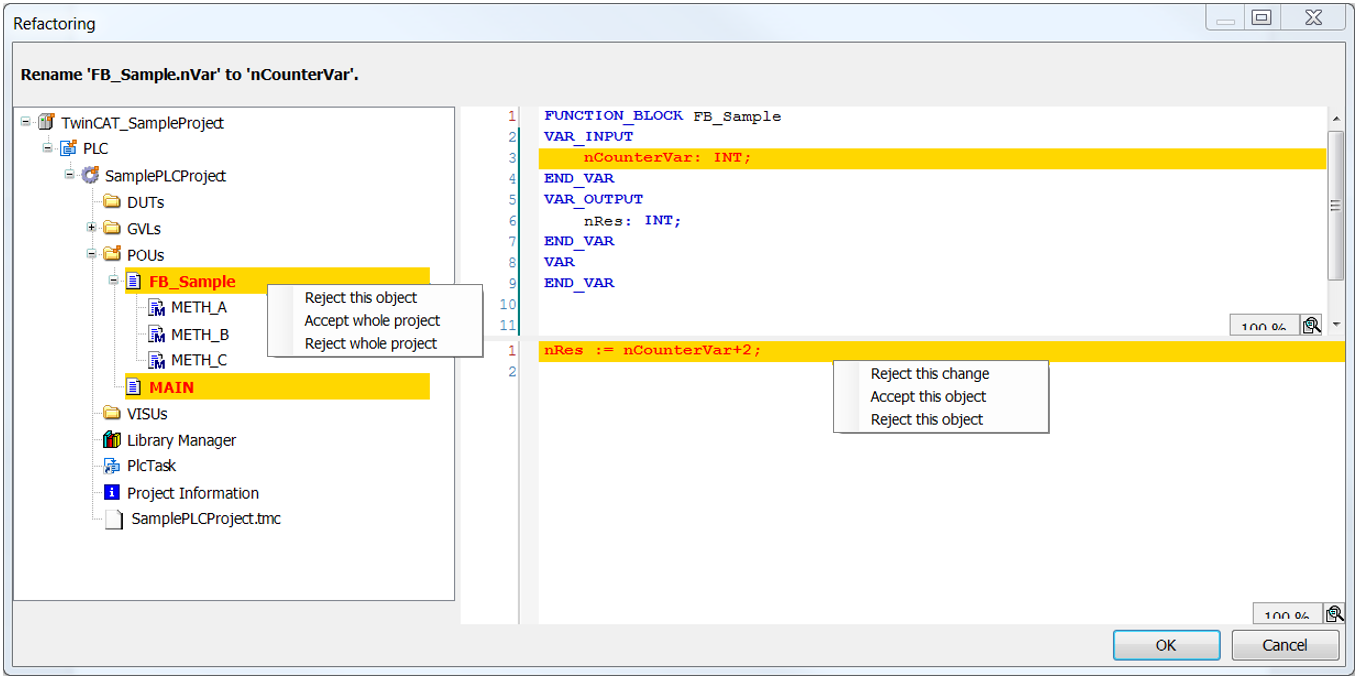
Task: Select the 'FB_Sample' tree item text
Action: pos(192,282)
